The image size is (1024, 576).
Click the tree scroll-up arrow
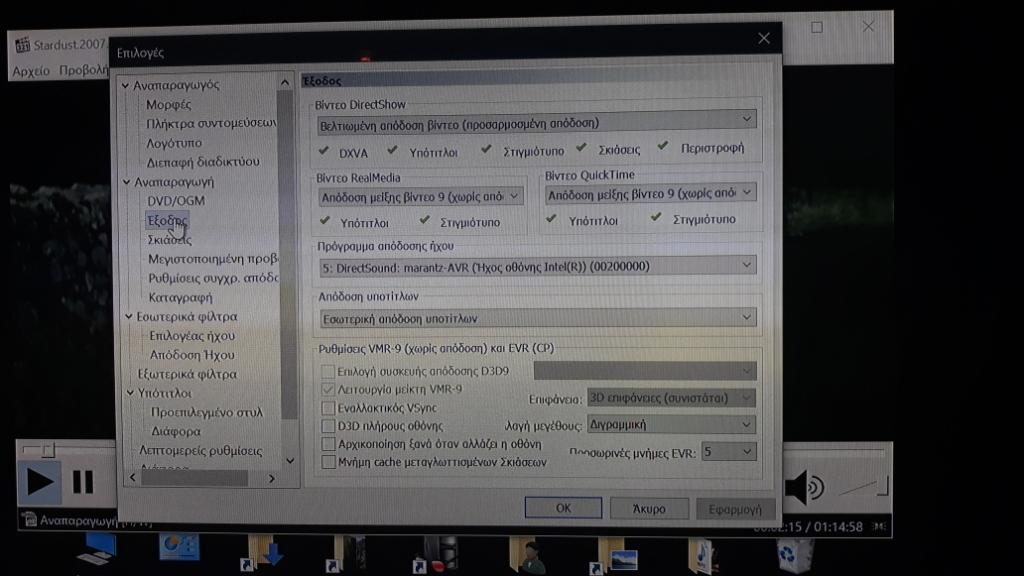tap(285, 83)
